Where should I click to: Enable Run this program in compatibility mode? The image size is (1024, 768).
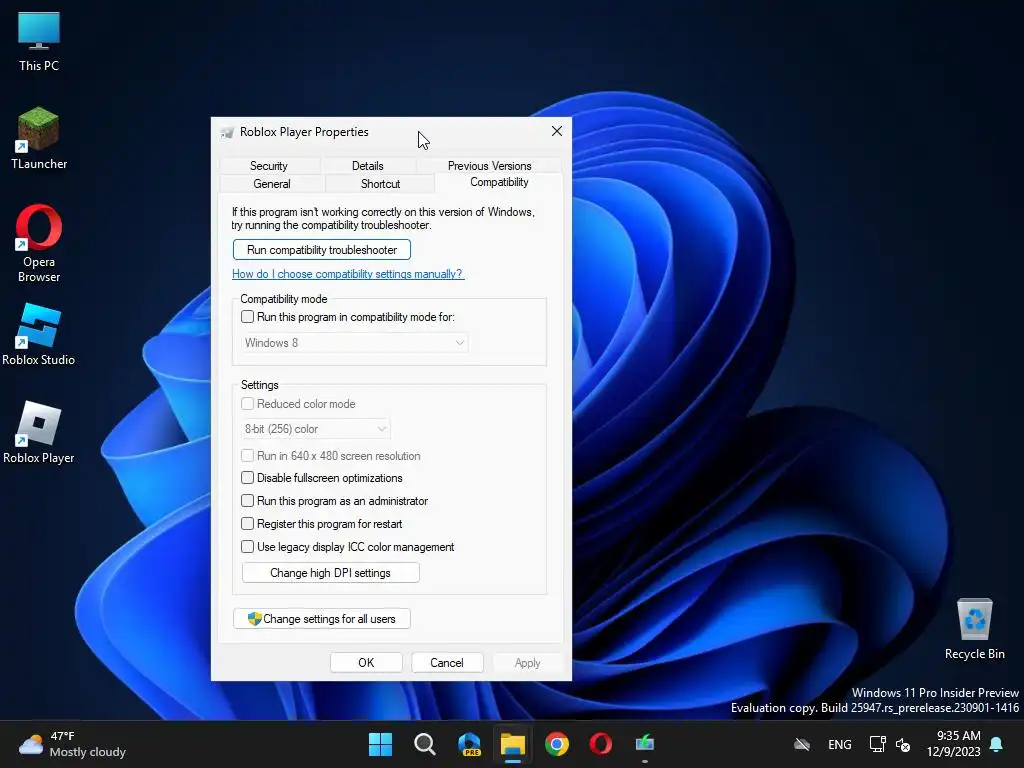tap(248, 317)
